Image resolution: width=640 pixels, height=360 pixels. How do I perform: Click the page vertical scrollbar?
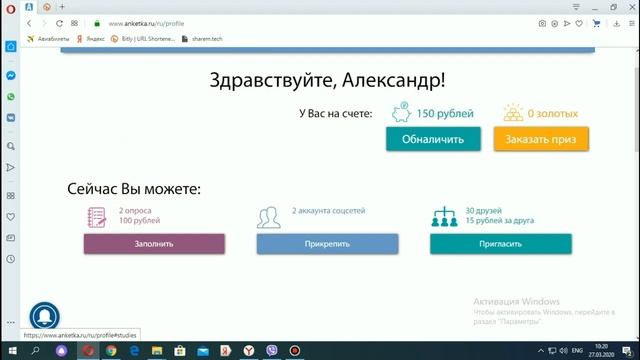(x=637, y=110)
